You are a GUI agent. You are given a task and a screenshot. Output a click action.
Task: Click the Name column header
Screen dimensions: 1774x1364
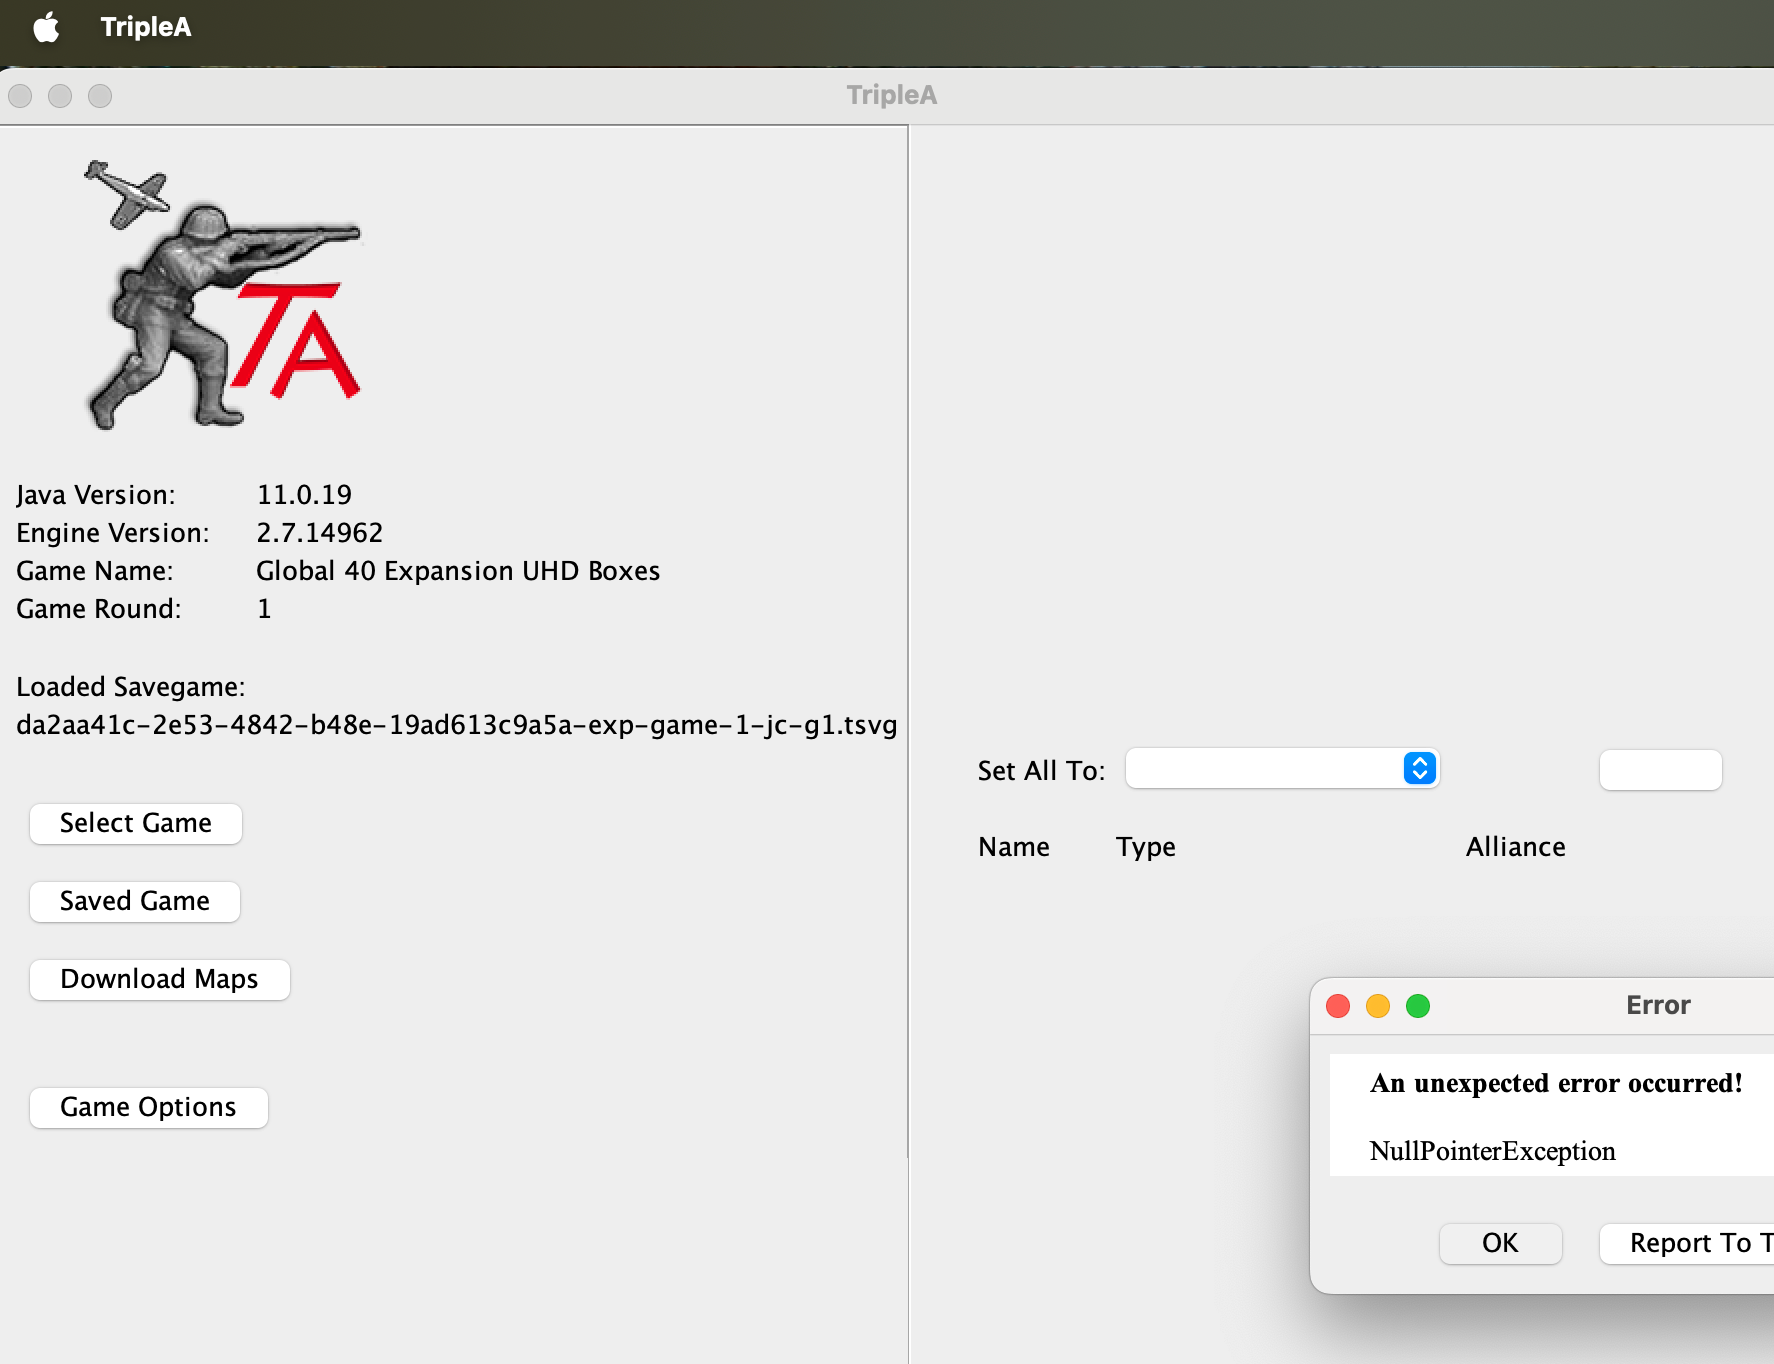(1013, 846)
